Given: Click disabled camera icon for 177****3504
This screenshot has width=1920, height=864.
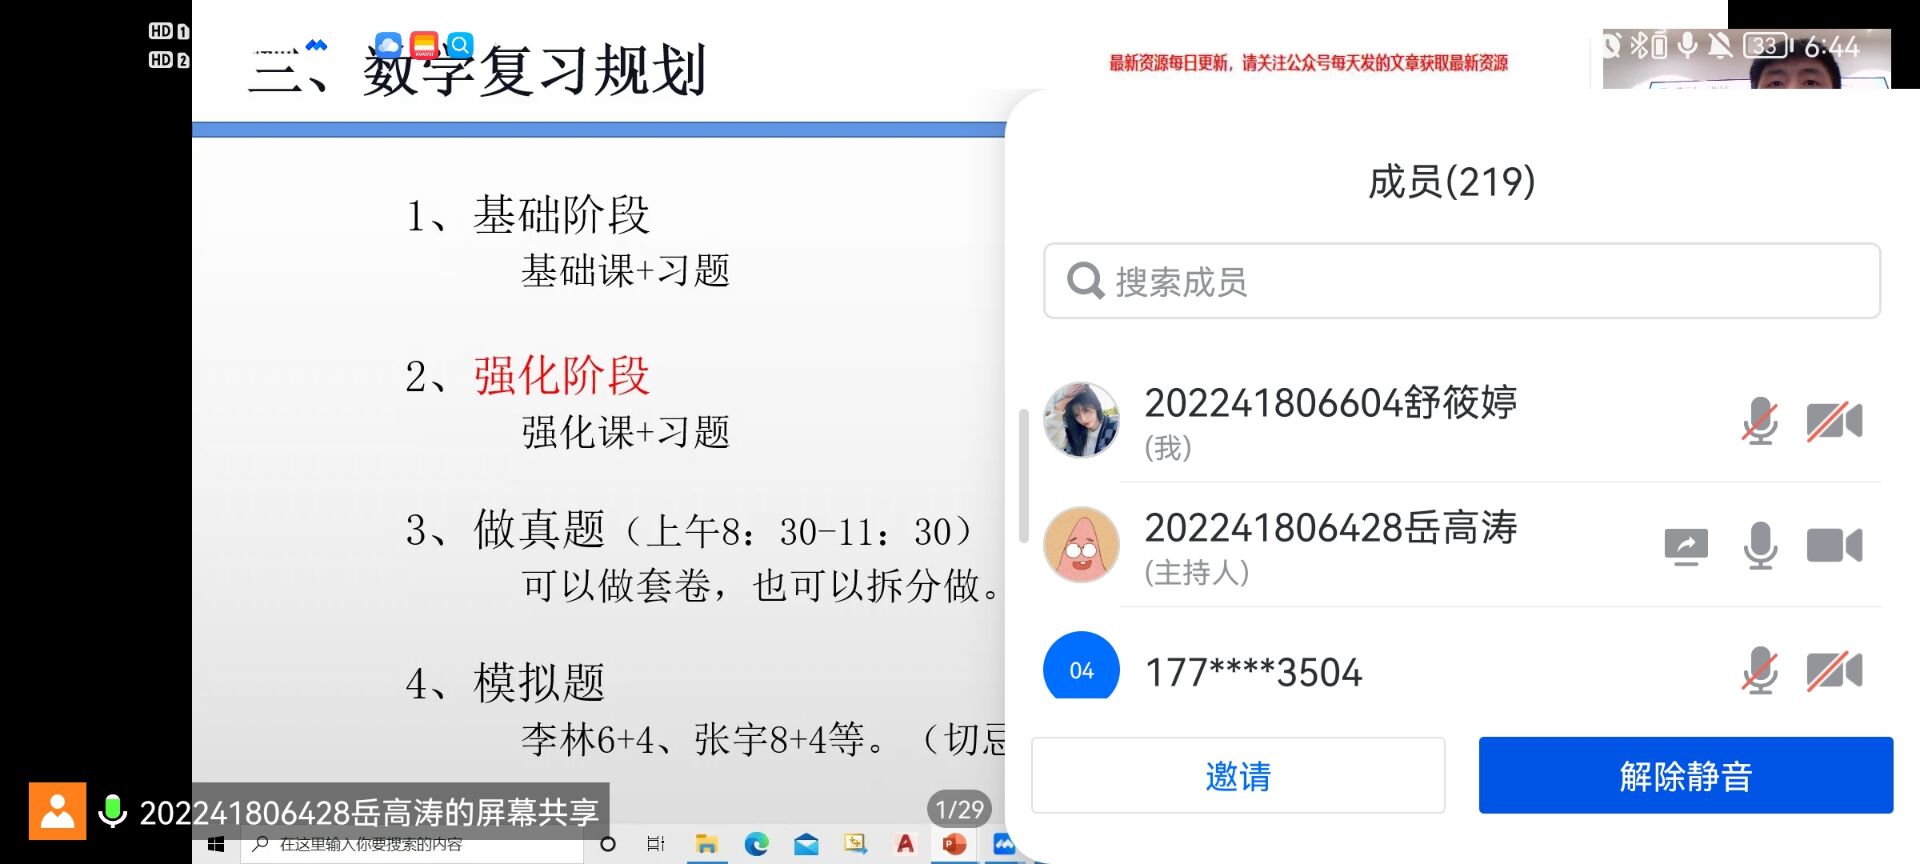Looking at the screenshot, I should tap(1834, 670).
